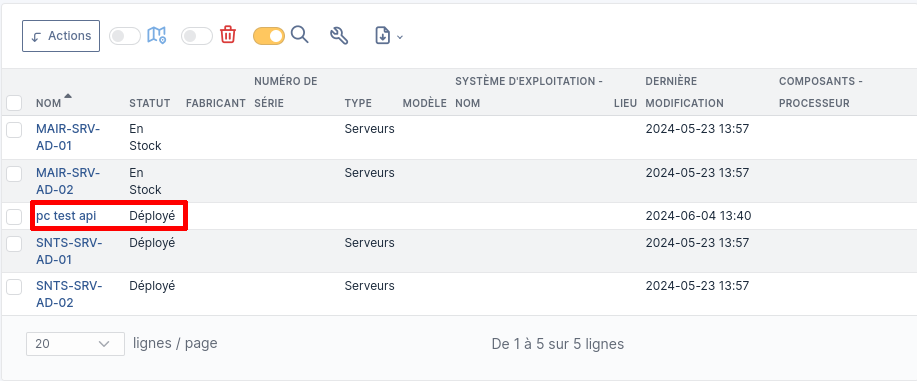This screenshot has width=917, height=381.
Task: Click Déployé status of SNTS-SRV-AD-01
Action: 152,243
